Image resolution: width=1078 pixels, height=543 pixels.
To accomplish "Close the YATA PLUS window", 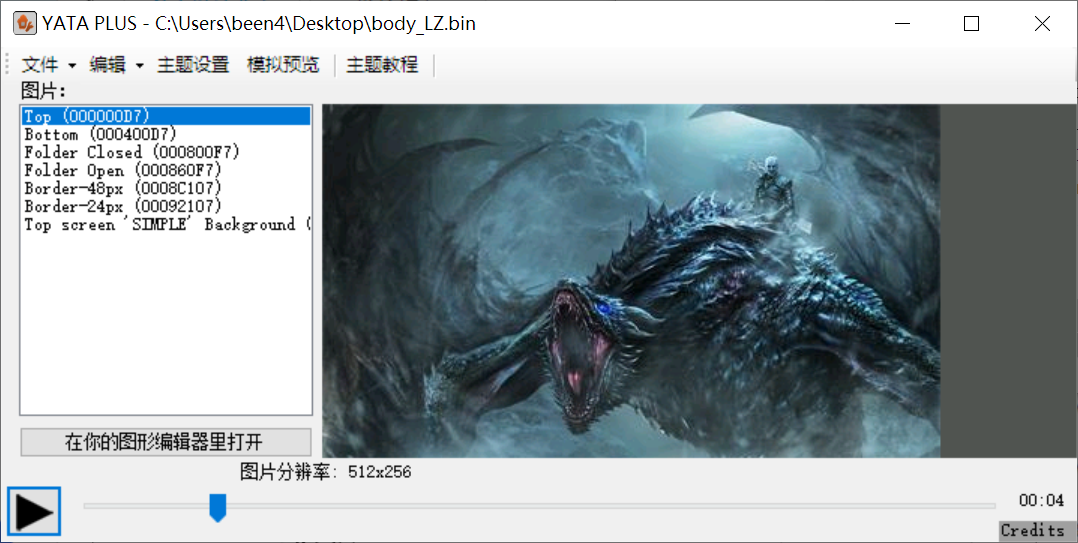I will (1042, 23).
